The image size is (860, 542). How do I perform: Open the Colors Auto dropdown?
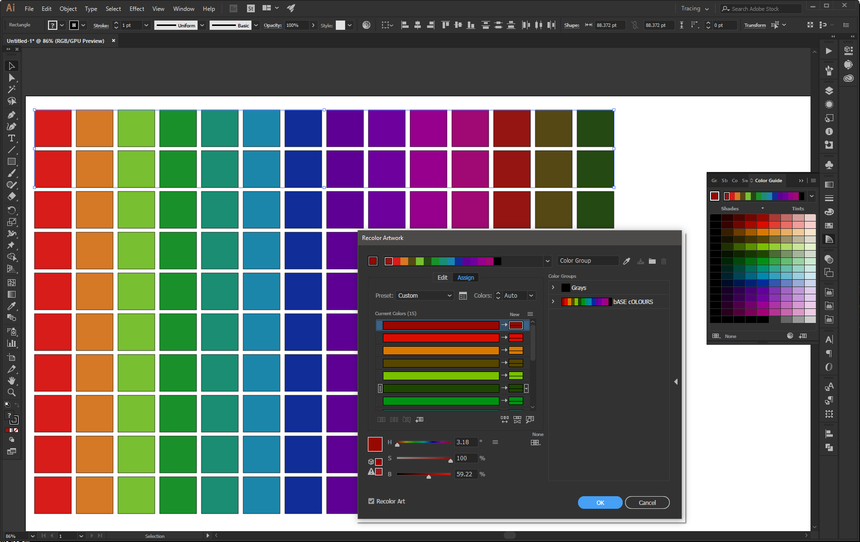pyautogui.click(x=517, y=296)
